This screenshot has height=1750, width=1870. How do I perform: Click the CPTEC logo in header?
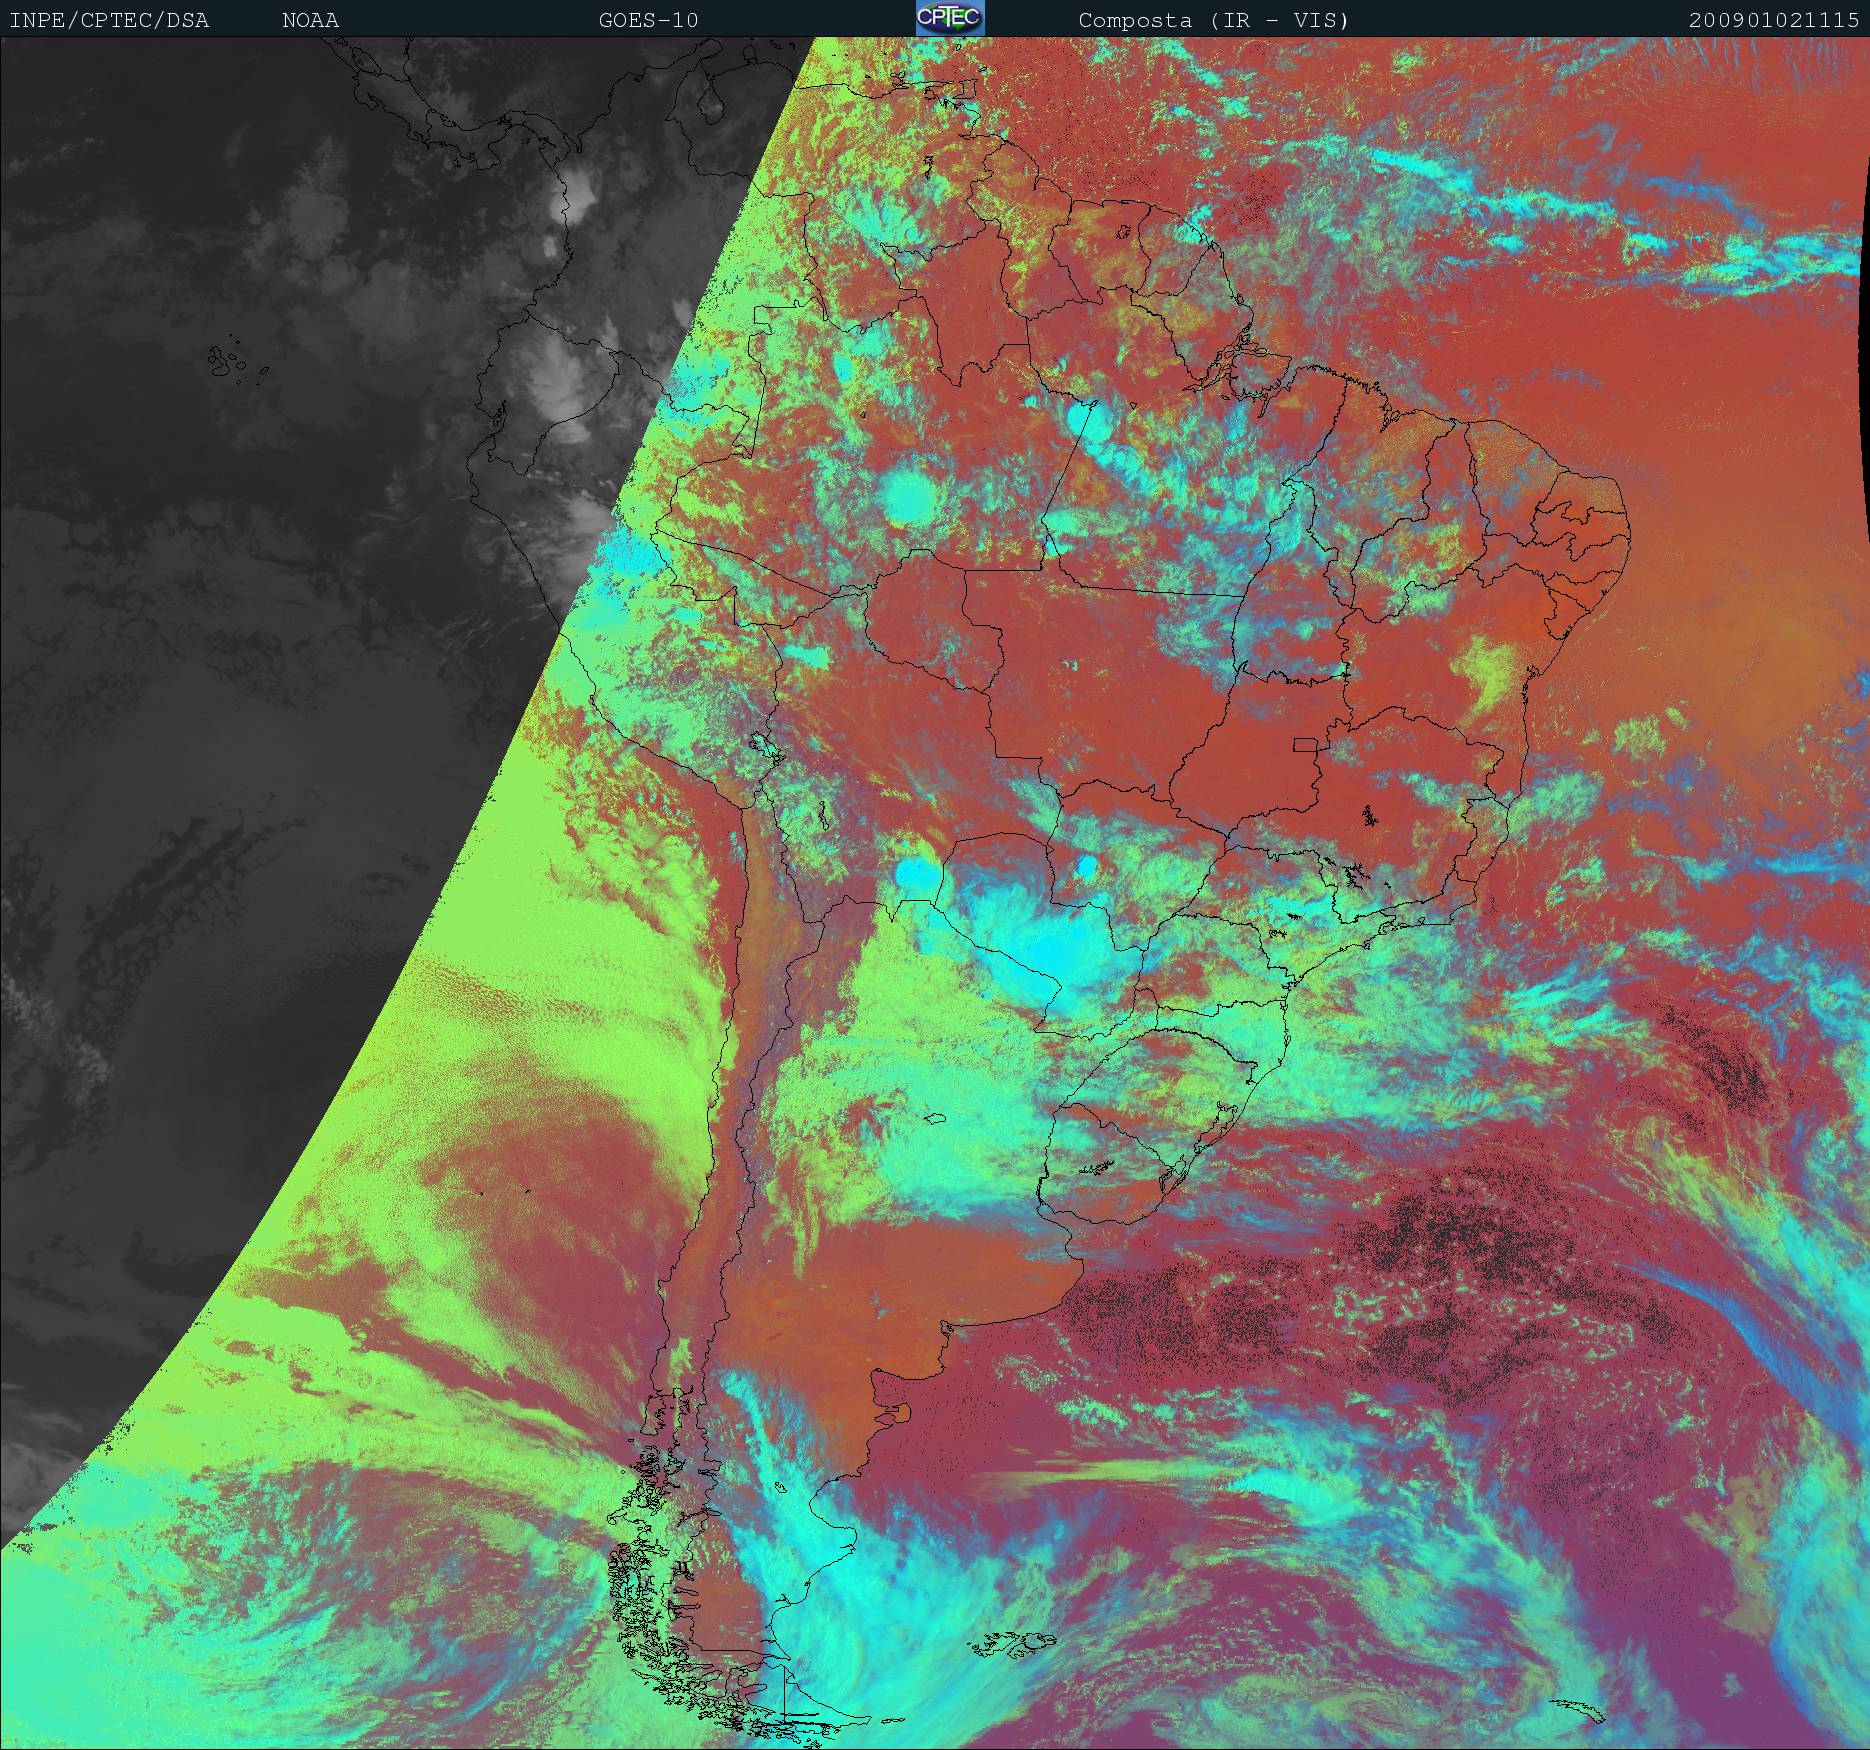950,18
